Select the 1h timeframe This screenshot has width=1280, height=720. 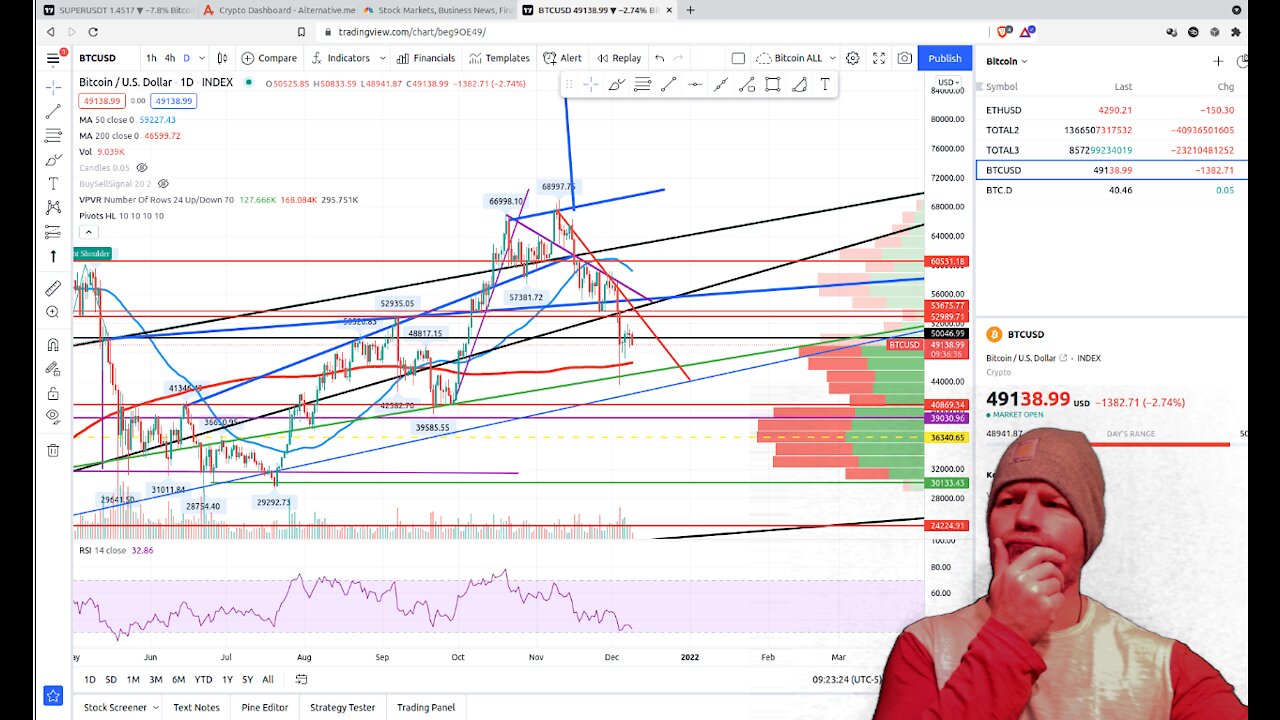coord(151,58)
